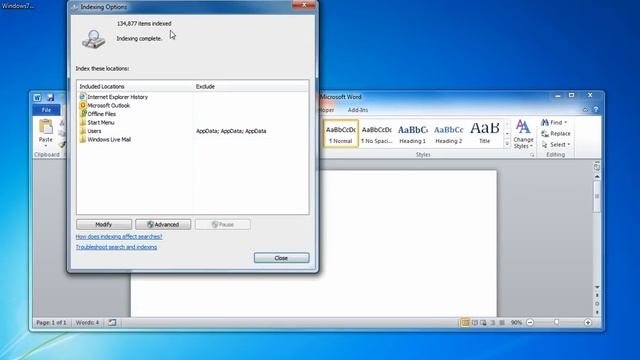
Task: Click the AppData exclude entry for Users
Action: click(231, 131)
